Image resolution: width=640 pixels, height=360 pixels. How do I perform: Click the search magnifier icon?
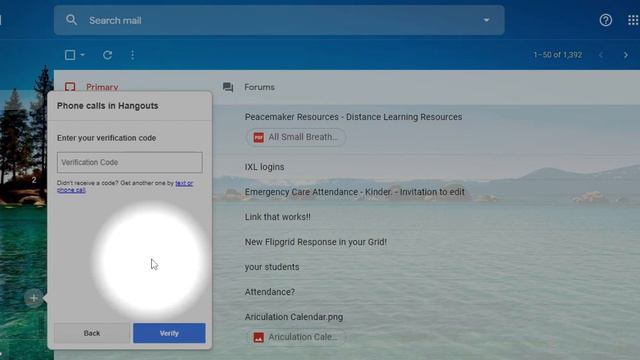71,20
